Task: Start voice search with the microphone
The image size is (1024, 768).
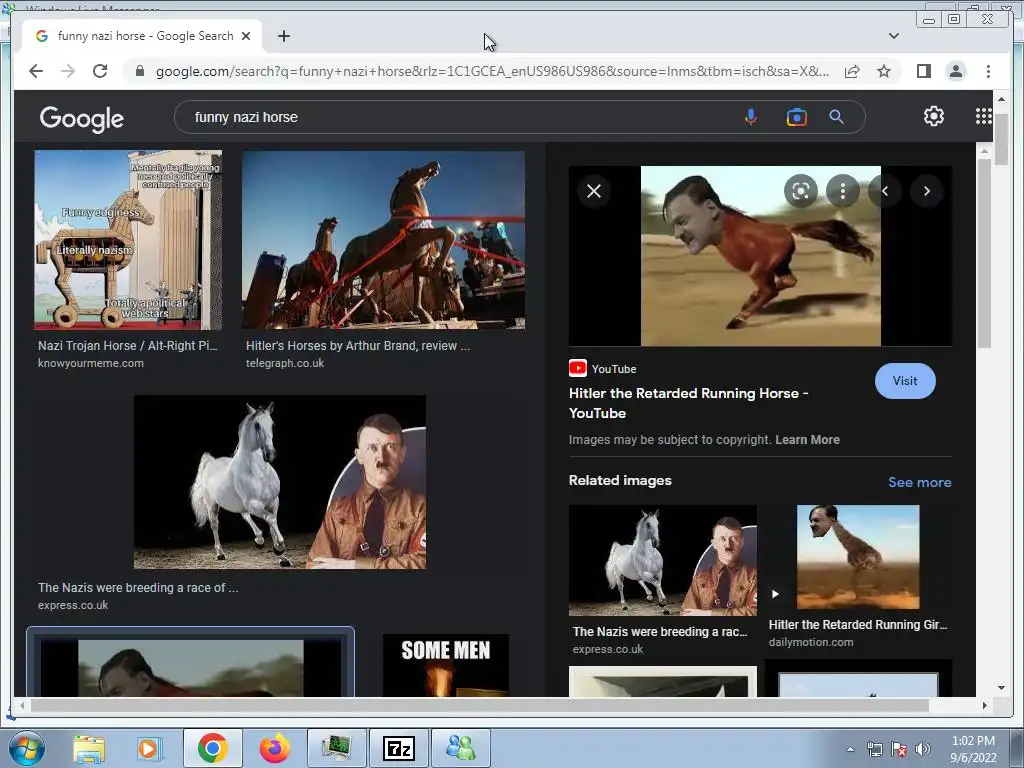Action: 751,117
